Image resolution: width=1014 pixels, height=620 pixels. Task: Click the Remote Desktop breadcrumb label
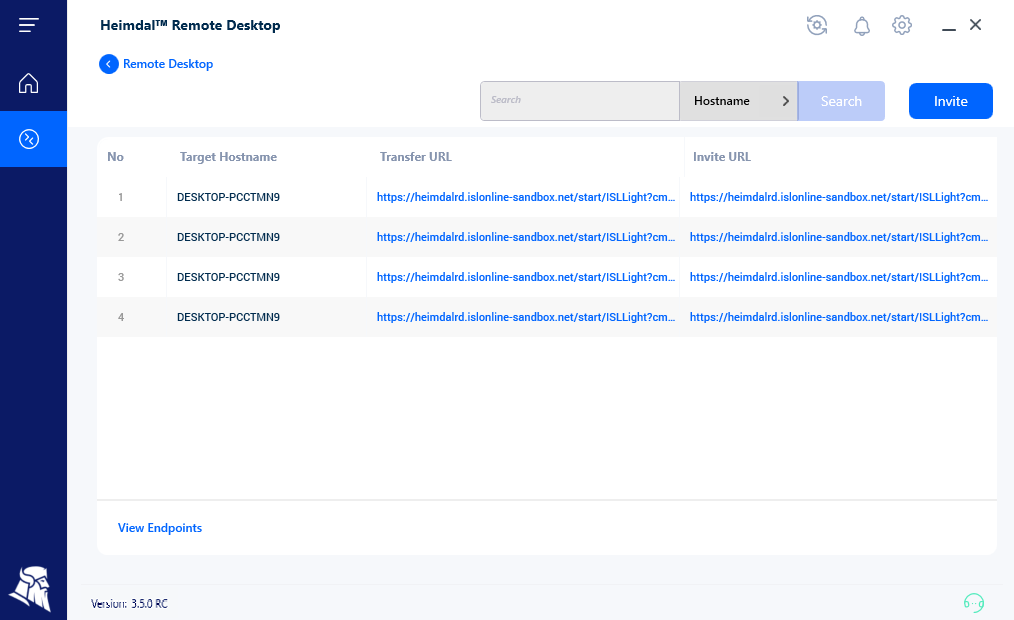click(x=166, y=63)
